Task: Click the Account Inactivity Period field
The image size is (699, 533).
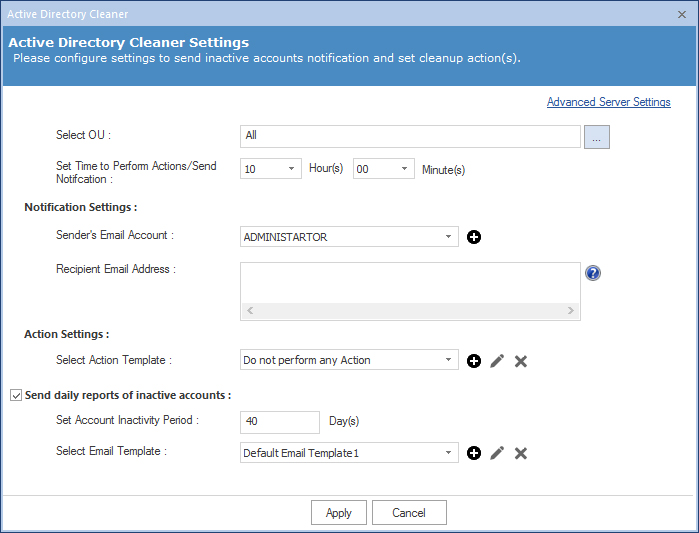Action: (280, 422)
